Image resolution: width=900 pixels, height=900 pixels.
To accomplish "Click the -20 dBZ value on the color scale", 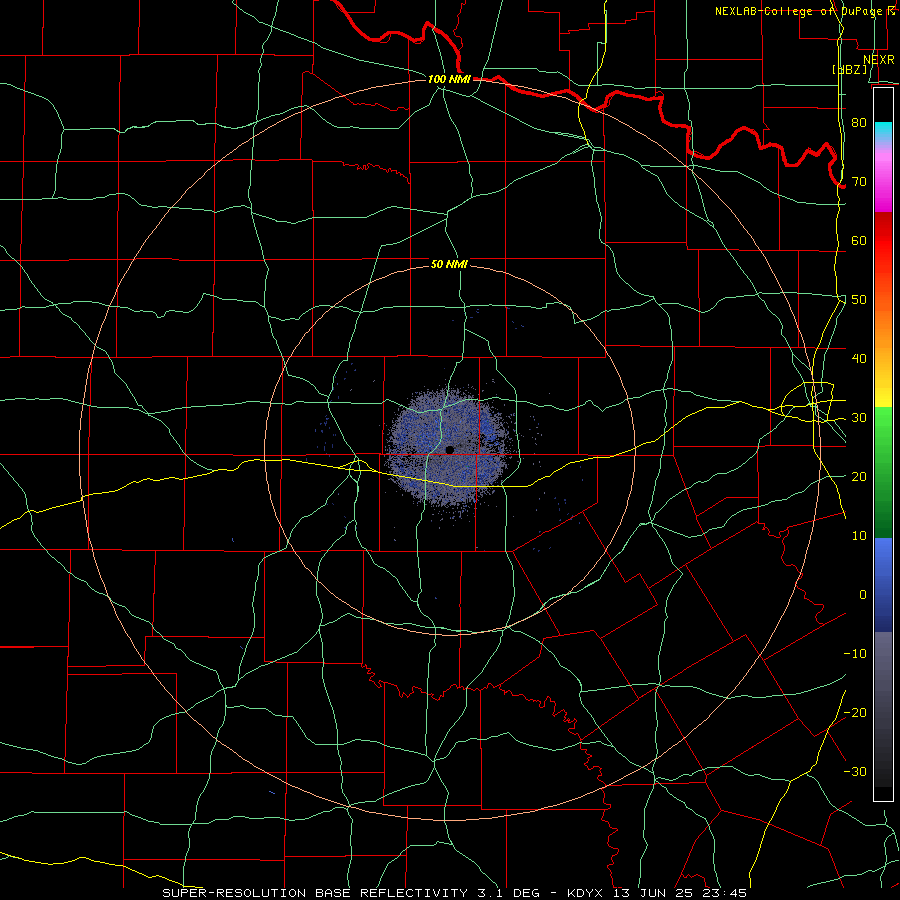I will click(x=855, y=712).
